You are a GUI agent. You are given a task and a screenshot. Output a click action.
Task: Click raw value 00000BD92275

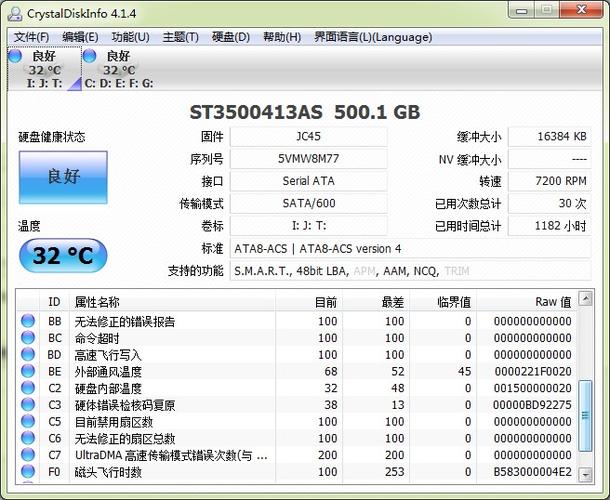(x=532, y=405)
